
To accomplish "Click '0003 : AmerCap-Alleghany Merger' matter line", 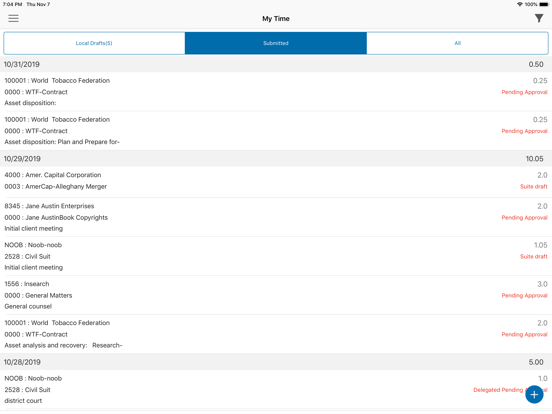I will pyautogui.click(x=56, y=187).
